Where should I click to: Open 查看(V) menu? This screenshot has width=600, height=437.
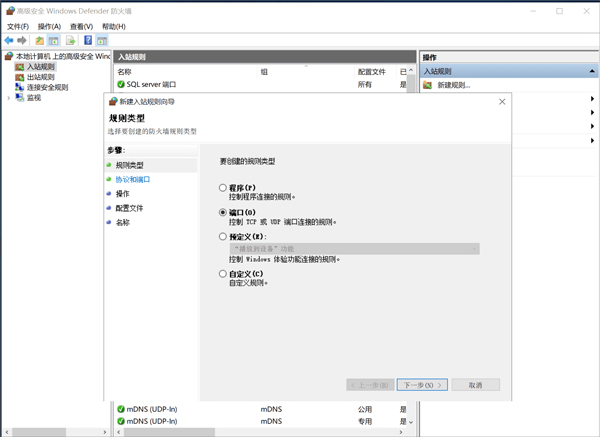pos(82,26)
